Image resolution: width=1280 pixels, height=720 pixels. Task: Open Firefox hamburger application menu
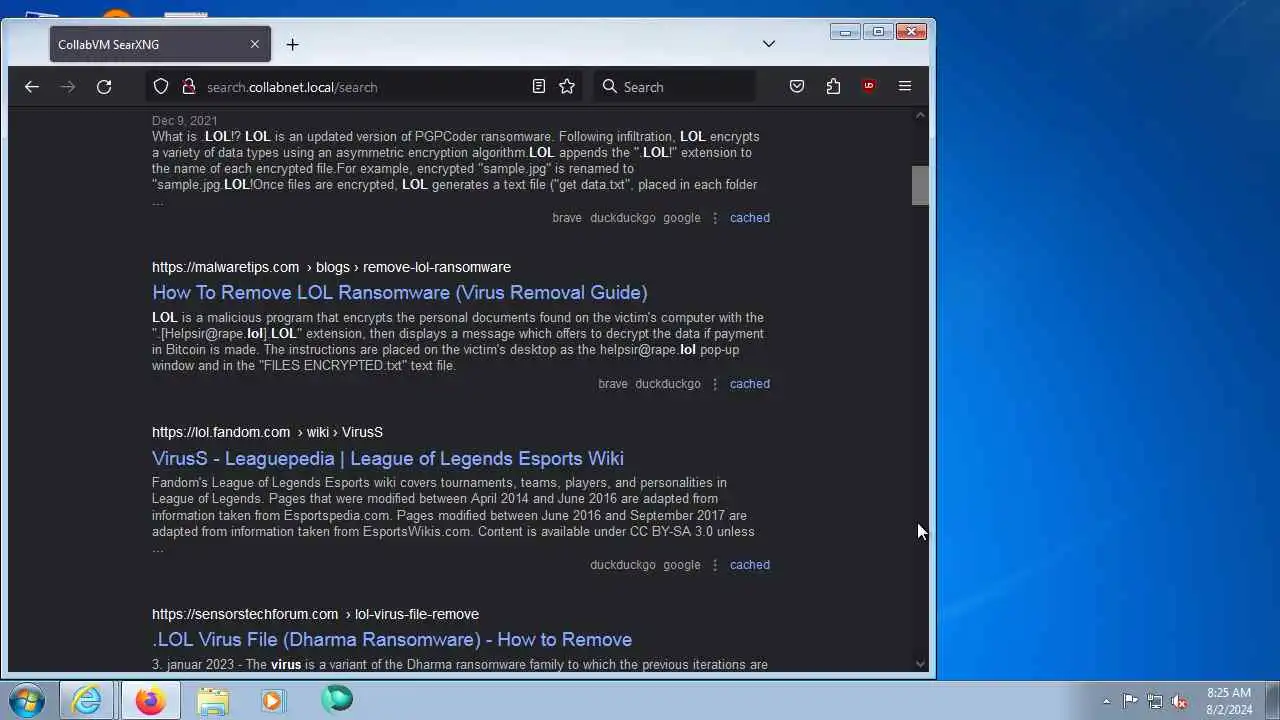905,87
